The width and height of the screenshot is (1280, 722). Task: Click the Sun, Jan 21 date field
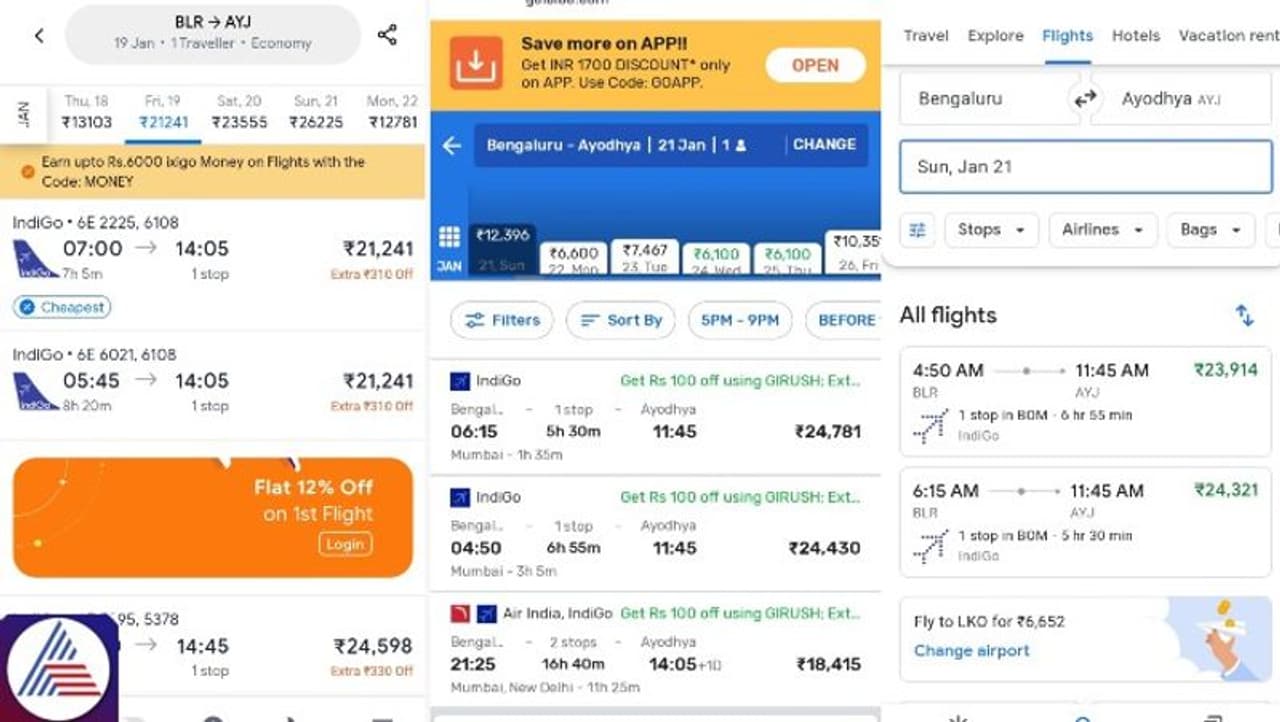(1085, 167)
